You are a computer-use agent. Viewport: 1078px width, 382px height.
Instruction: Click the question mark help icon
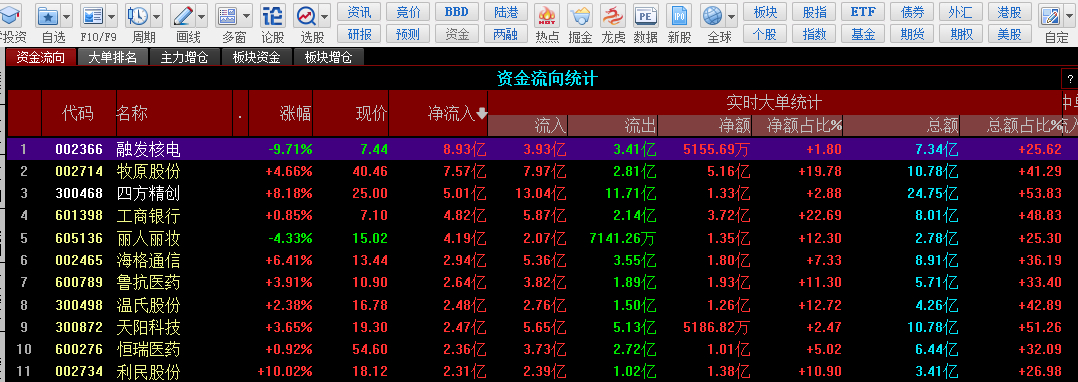click(x=1070, y=79)
